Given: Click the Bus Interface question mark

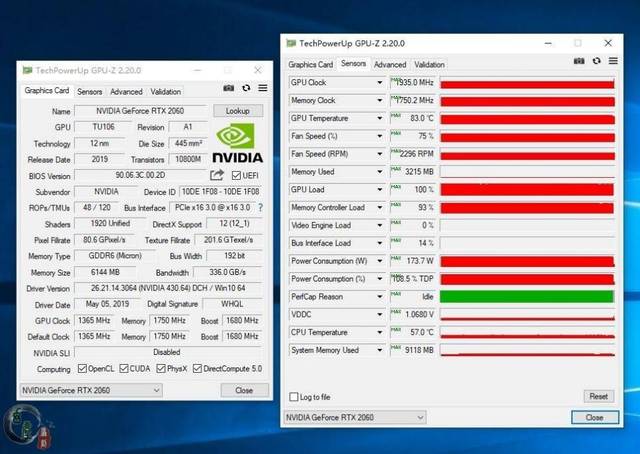Looking at the screenshot, I should 260,207.
